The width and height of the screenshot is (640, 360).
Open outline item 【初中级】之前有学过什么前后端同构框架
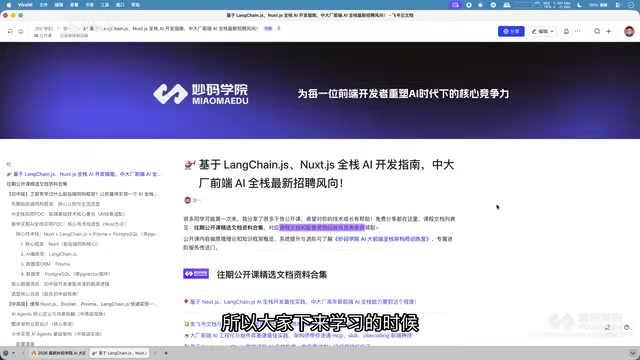coord(82,194)
